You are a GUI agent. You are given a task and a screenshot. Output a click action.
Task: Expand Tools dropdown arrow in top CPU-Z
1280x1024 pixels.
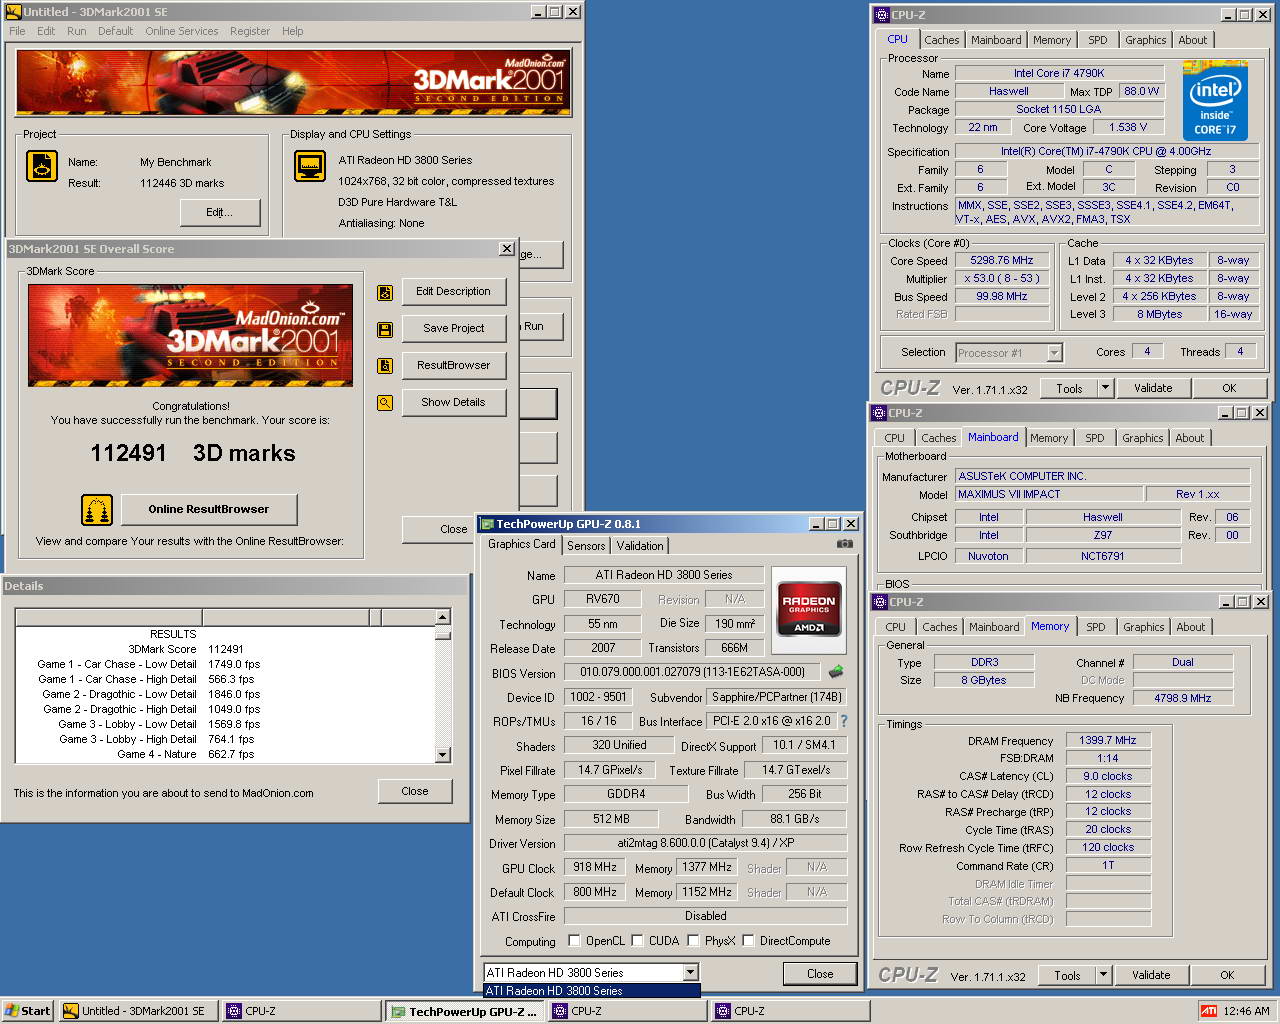tap(1105, 388)
